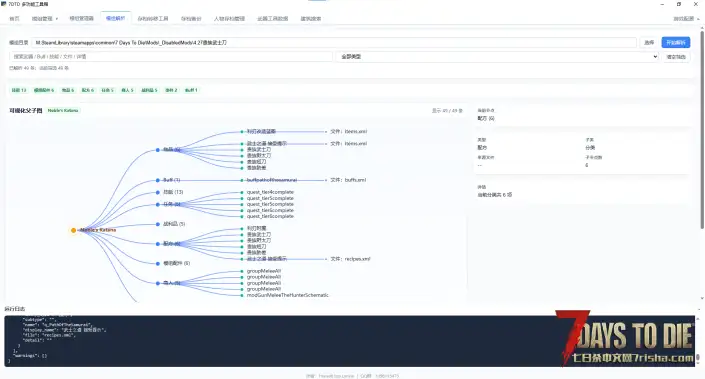Open the 存档备份 tab
705x379 pixels.
191,18
